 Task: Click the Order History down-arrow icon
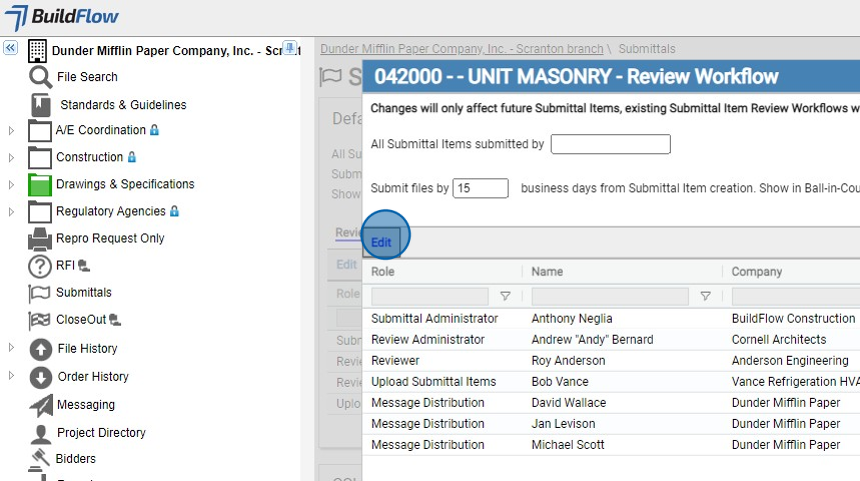(x=41, y=377)
